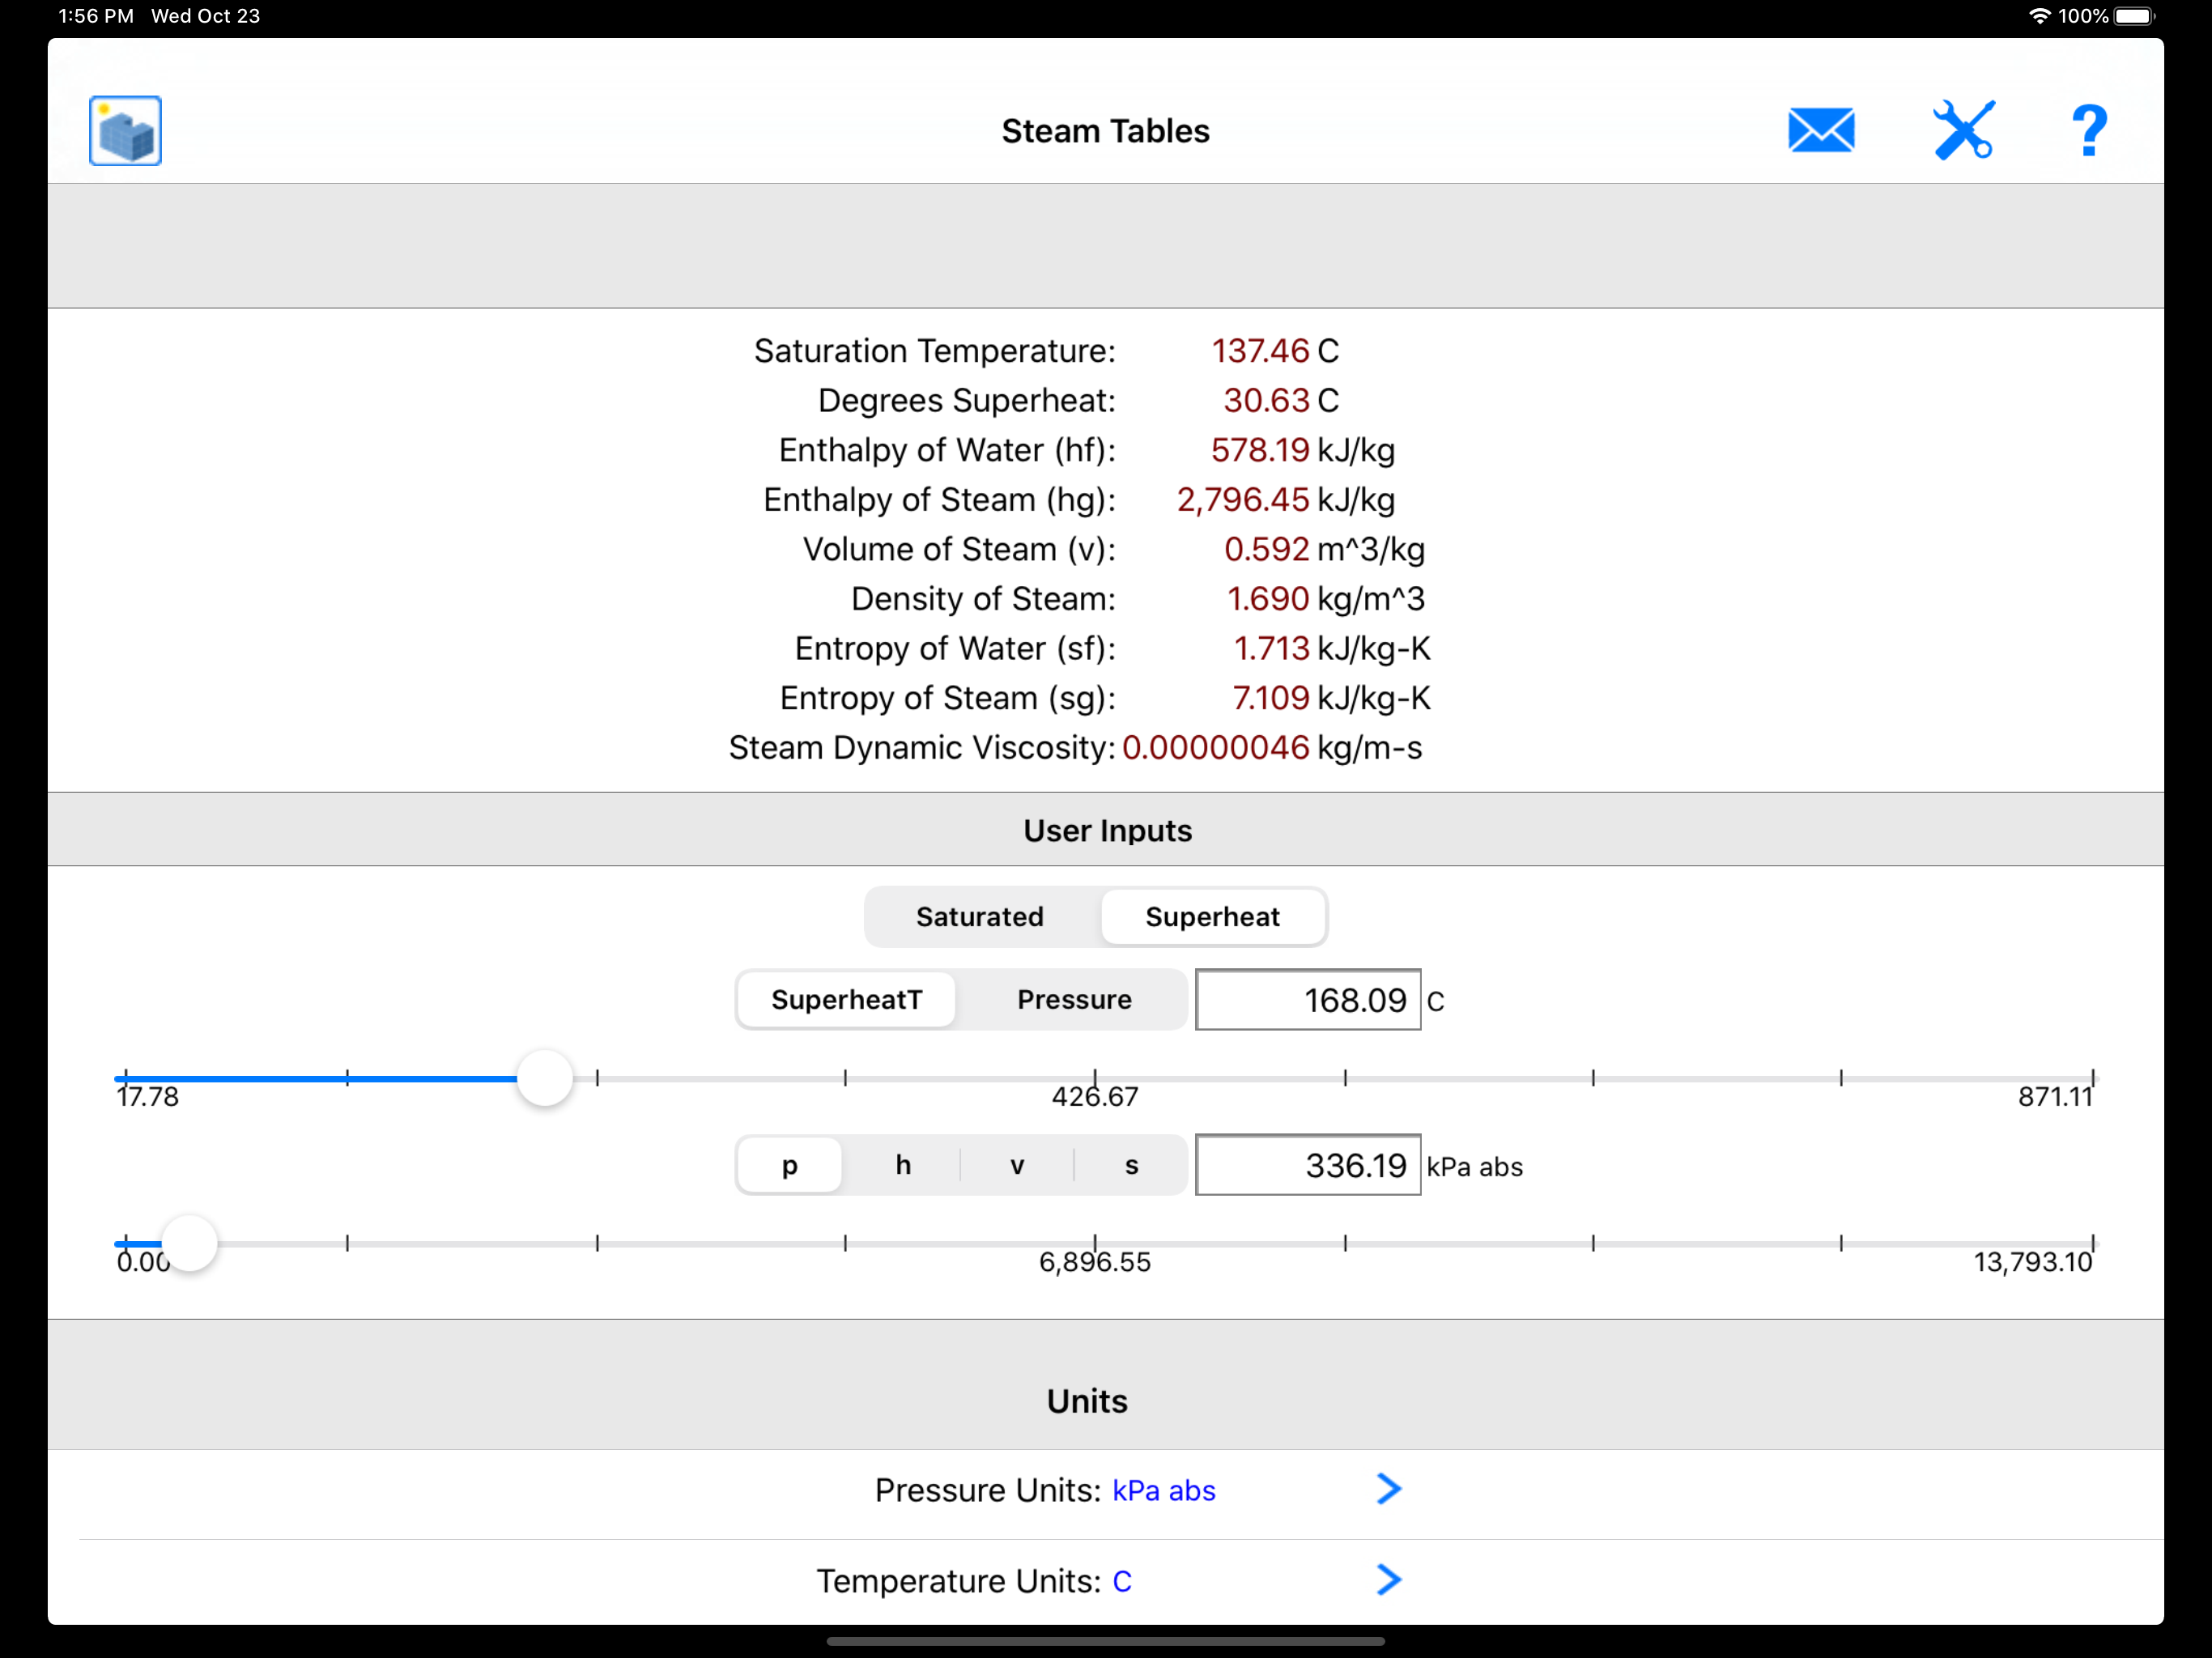Image resolution: width=2212 pixels, height=1658 pixels.
Task: Select the v volume segment
Action: (x=1017, y=1165)
